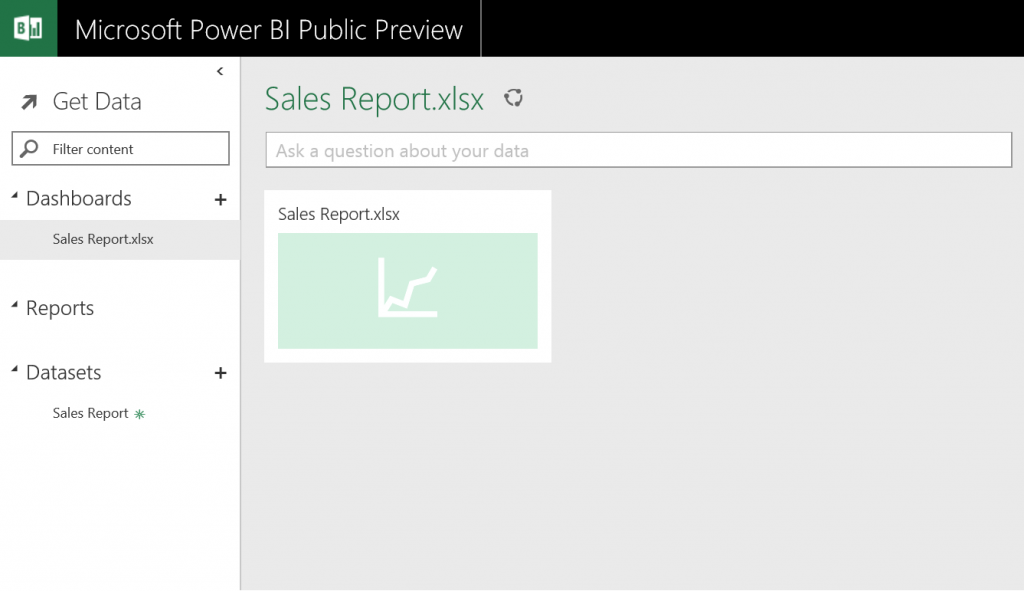Click the Get Data arrow icon
Image resolution: width=1024 pixels, height=591 pixels.
(30, 102)
